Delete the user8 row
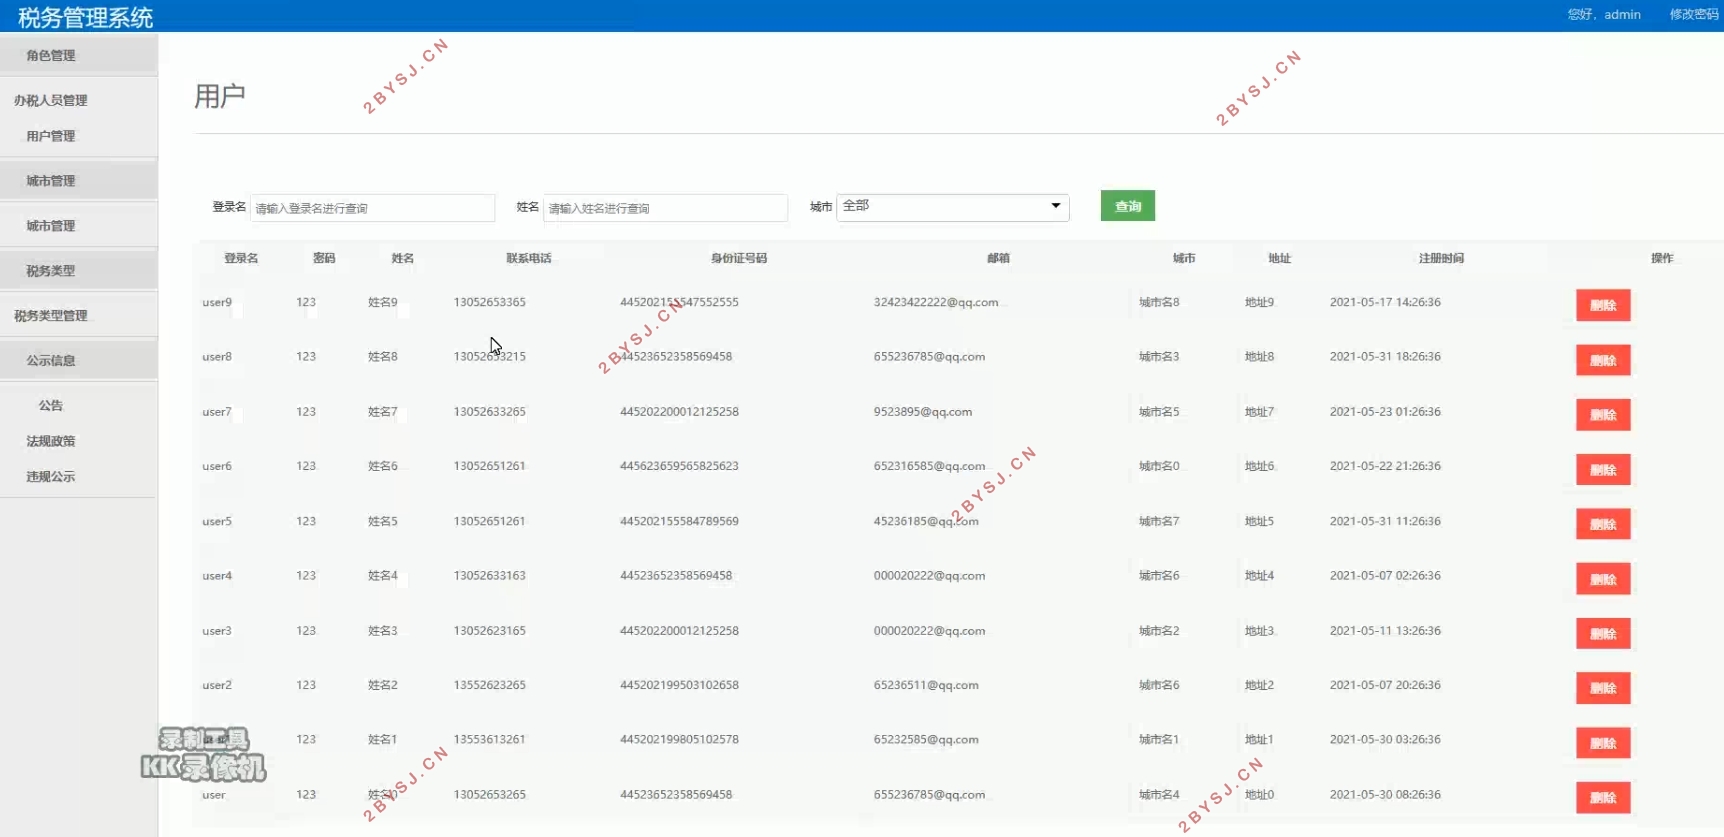This screenshot has height=837, width=1724. tap(1603, 360)
